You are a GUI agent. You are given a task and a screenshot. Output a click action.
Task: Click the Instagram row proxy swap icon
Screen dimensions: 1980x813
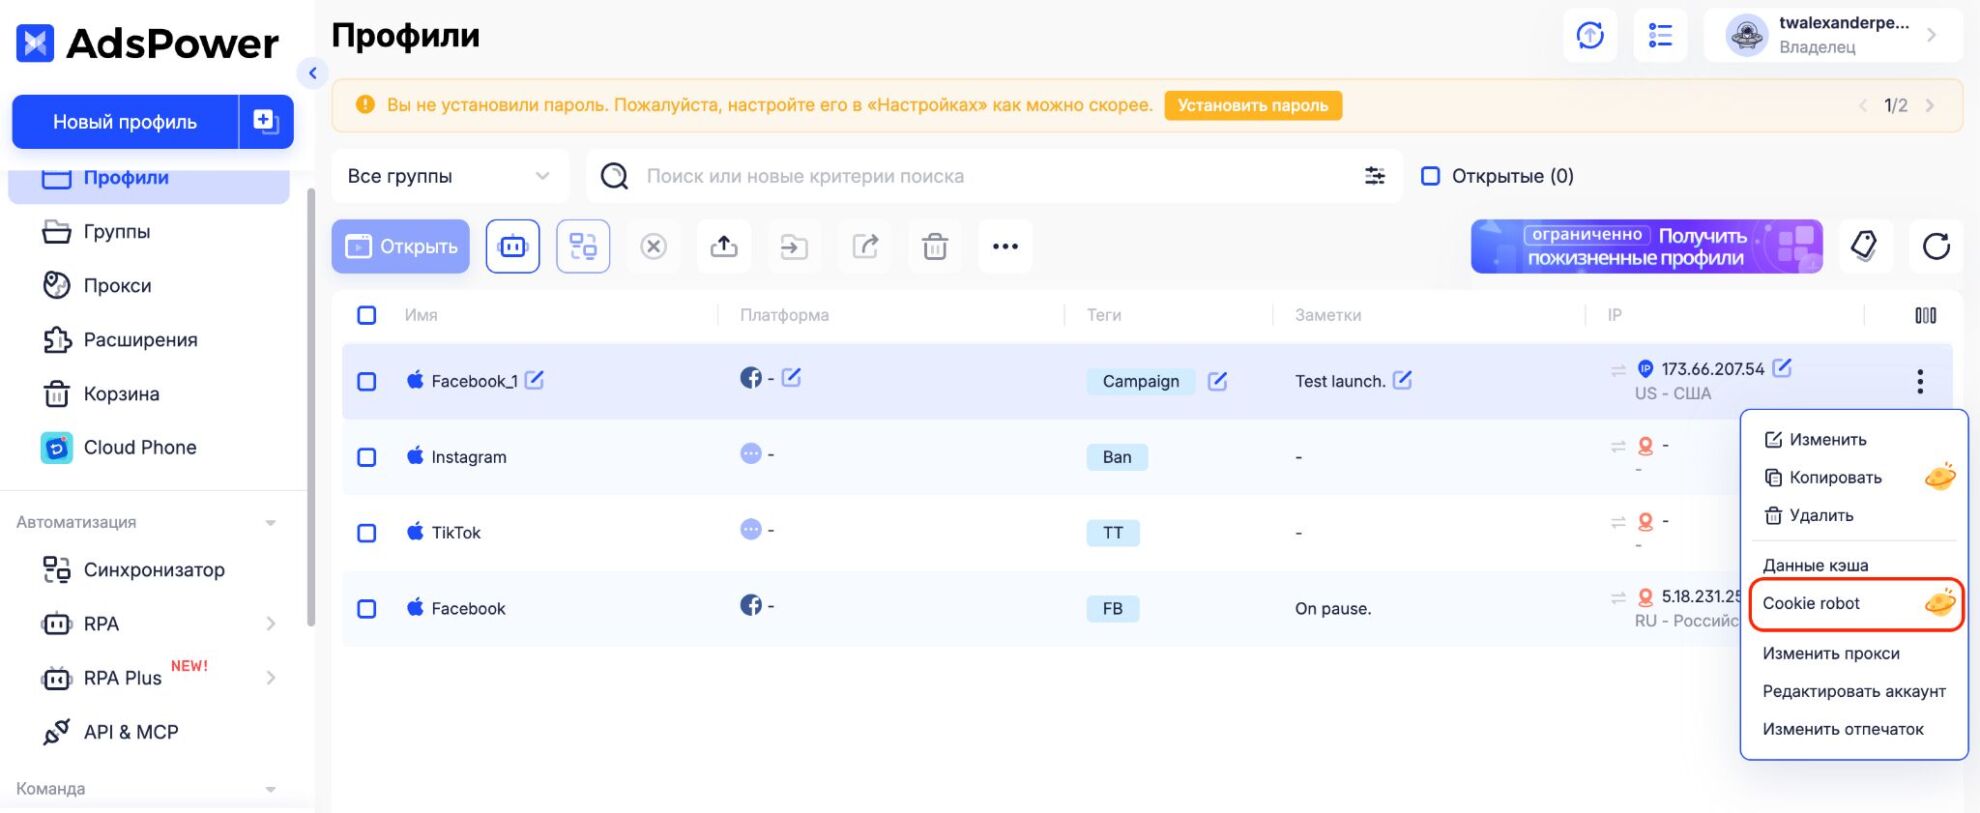click(1618, 446)
